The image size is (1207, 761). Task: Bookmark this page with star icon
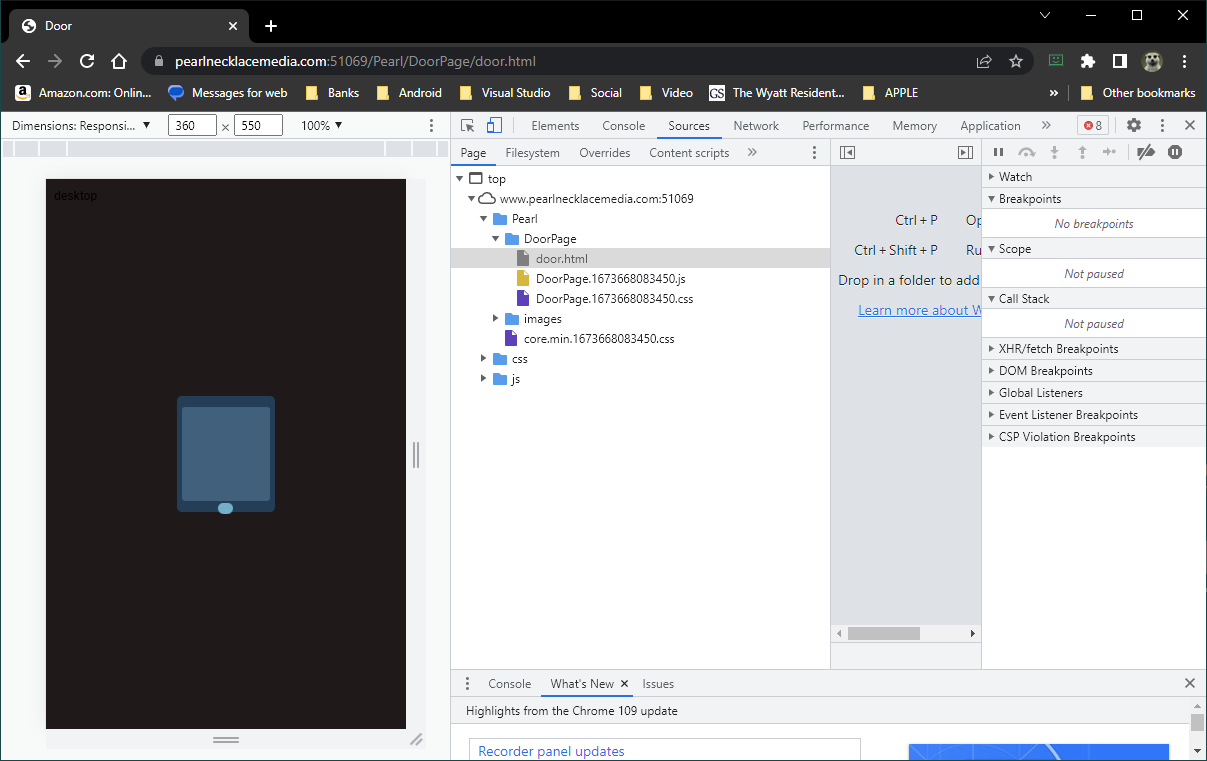(x=1016, y=61)
